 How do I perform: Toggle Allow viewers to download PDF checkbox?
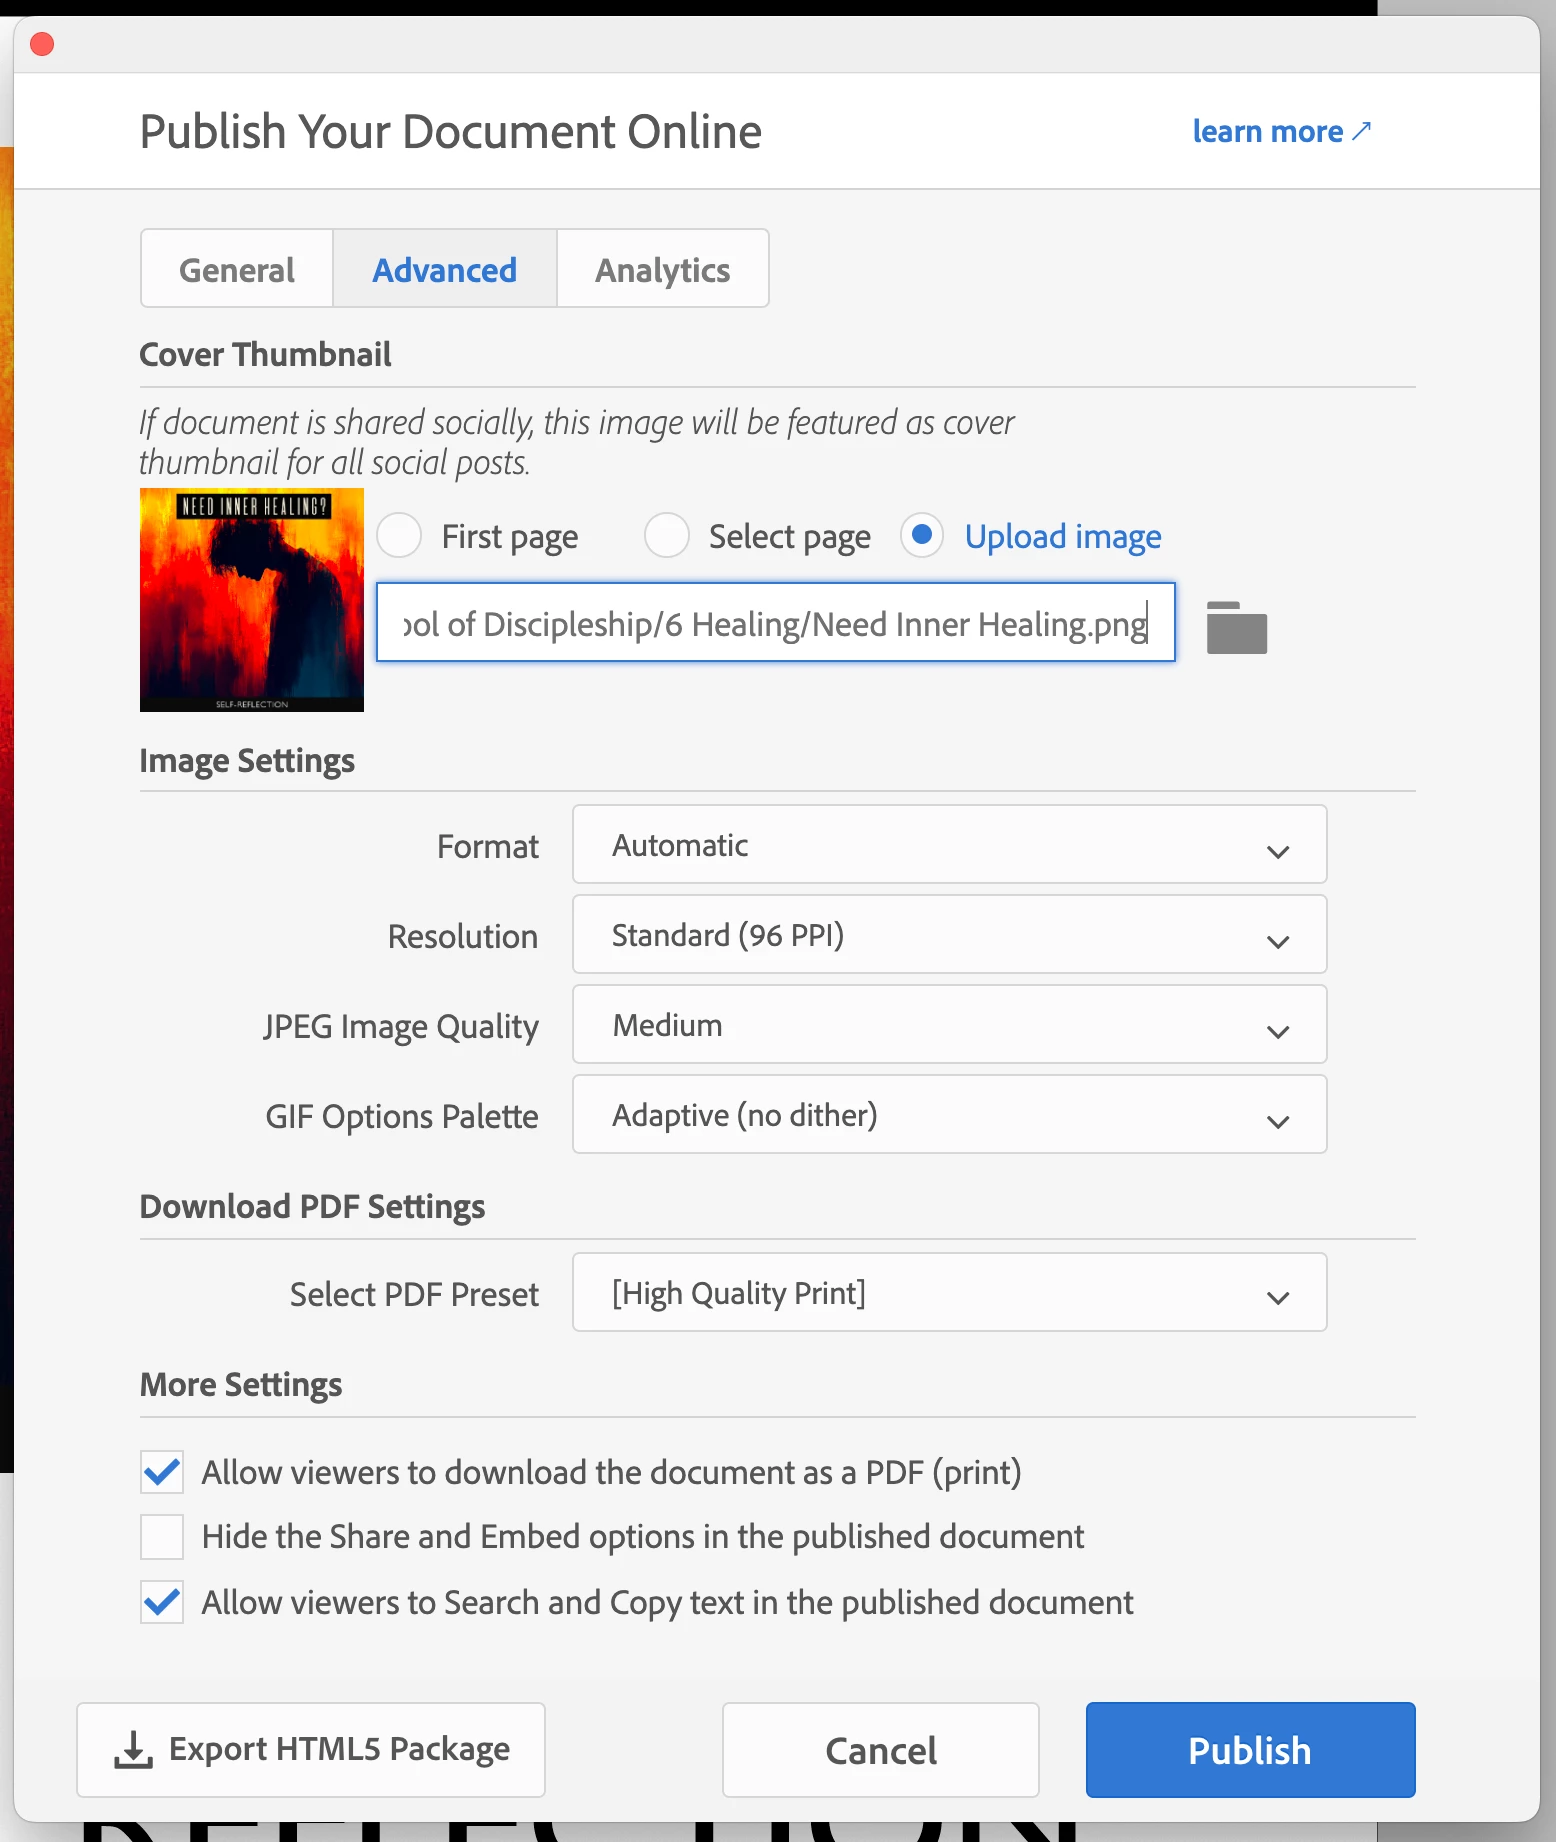(x=162, y=1472)
